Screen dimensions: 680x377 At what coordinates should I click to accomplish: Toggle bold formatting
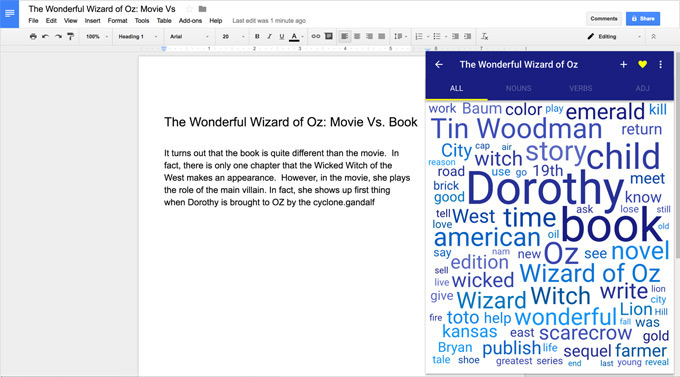257,36
